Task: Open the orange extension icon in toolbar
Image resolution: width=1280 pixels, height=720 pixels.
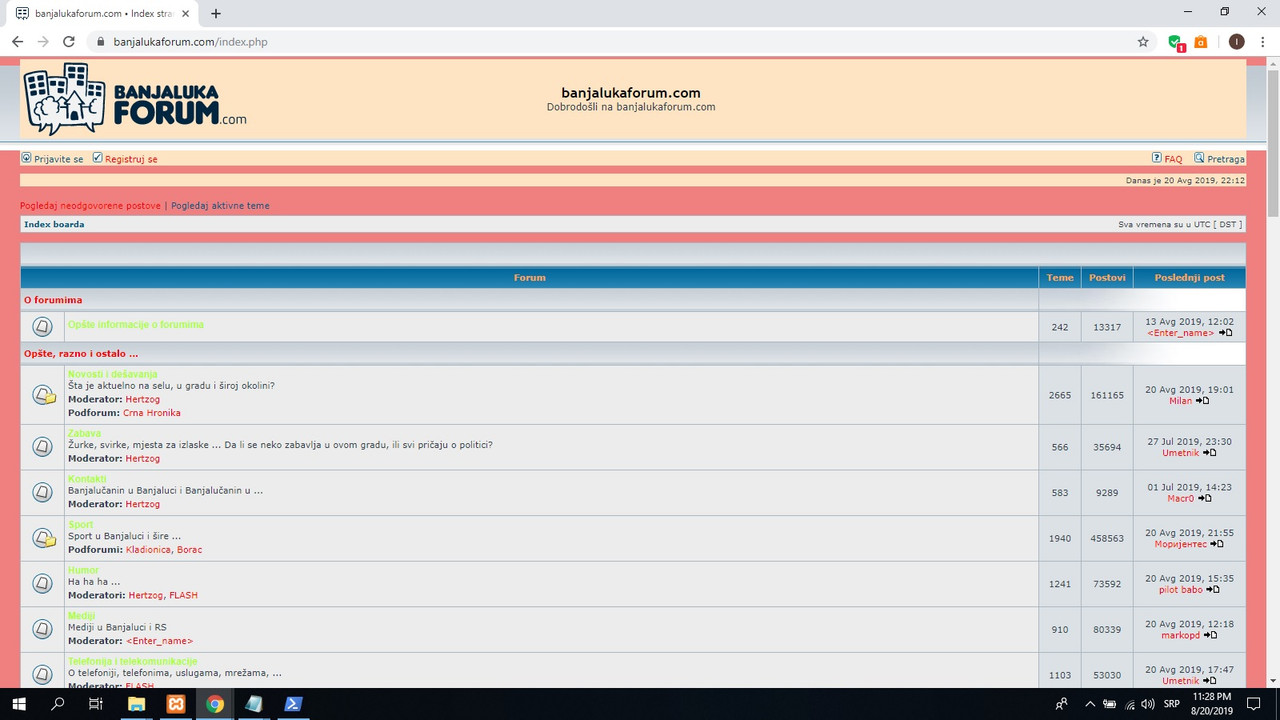Action: tap(1201, 42)
